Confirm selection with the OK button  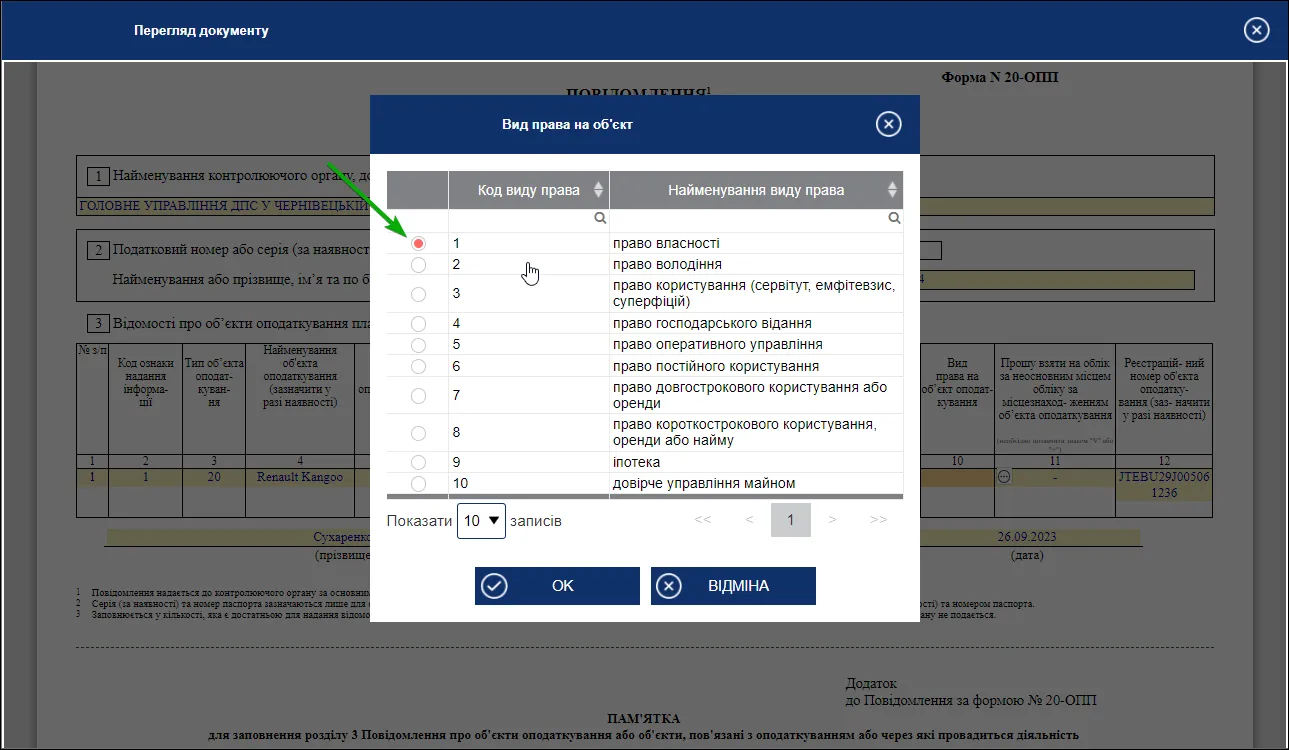[x=557, y=586]
